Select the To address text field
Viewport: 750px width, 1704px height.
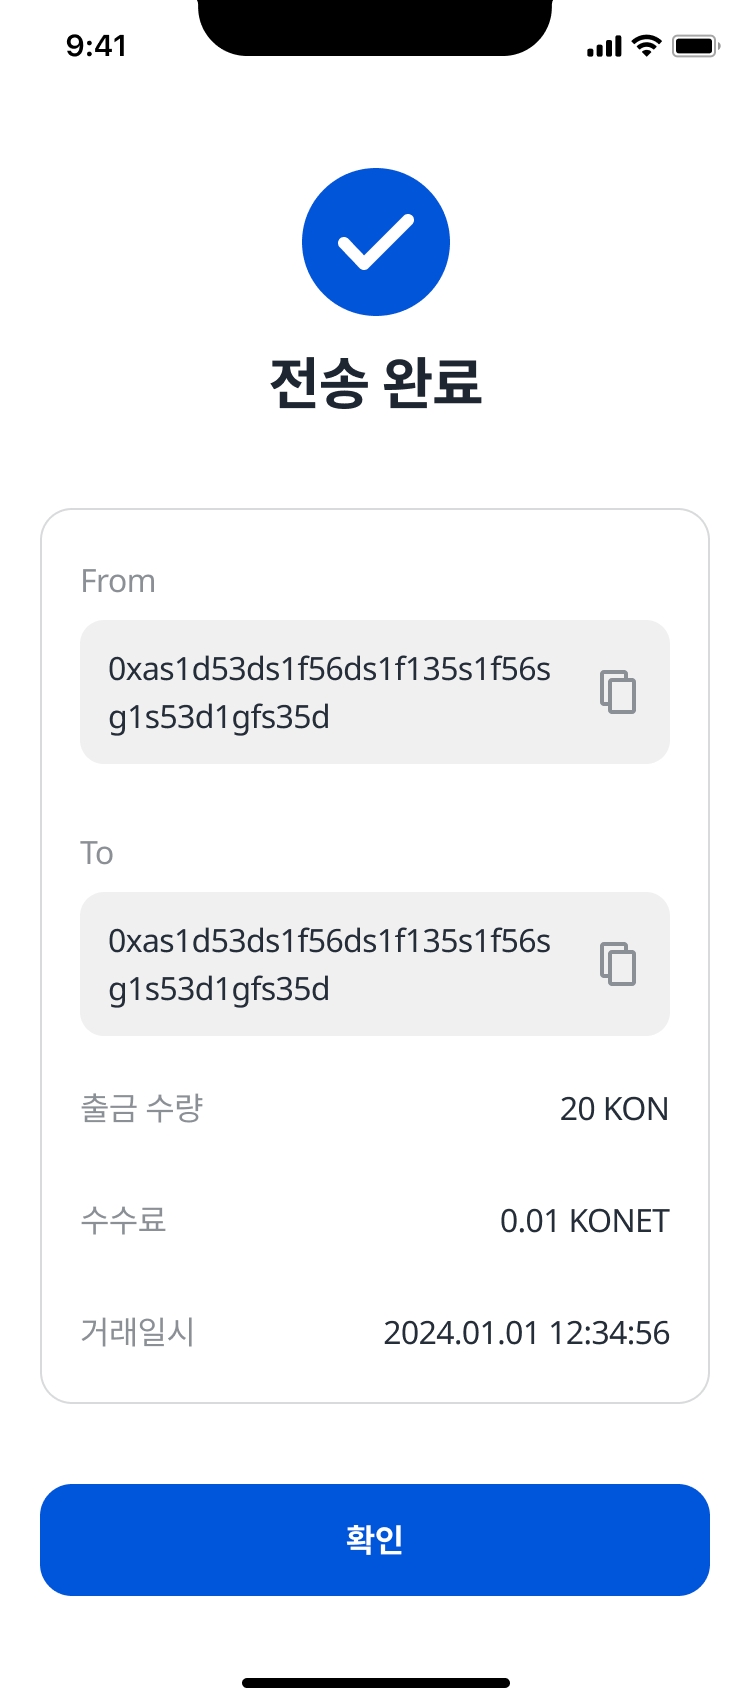[x=330, y=964]
